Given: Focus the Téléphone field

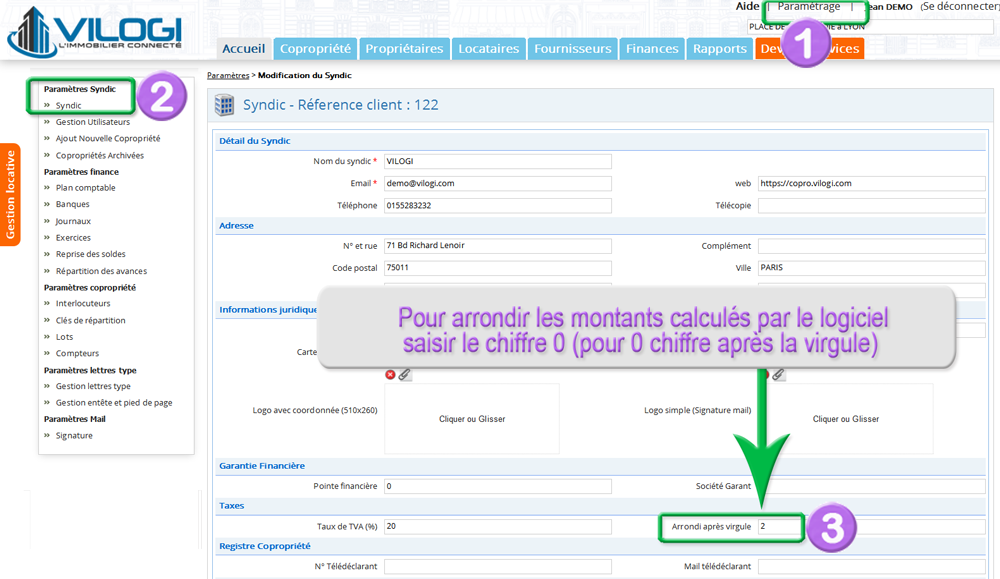Looking at the screenshot, I should point(497,205).
